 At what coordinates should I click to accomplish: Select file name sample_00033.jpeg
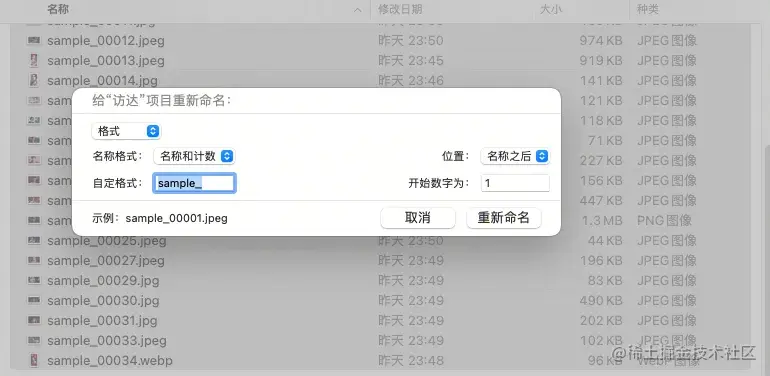click(107, 340)
